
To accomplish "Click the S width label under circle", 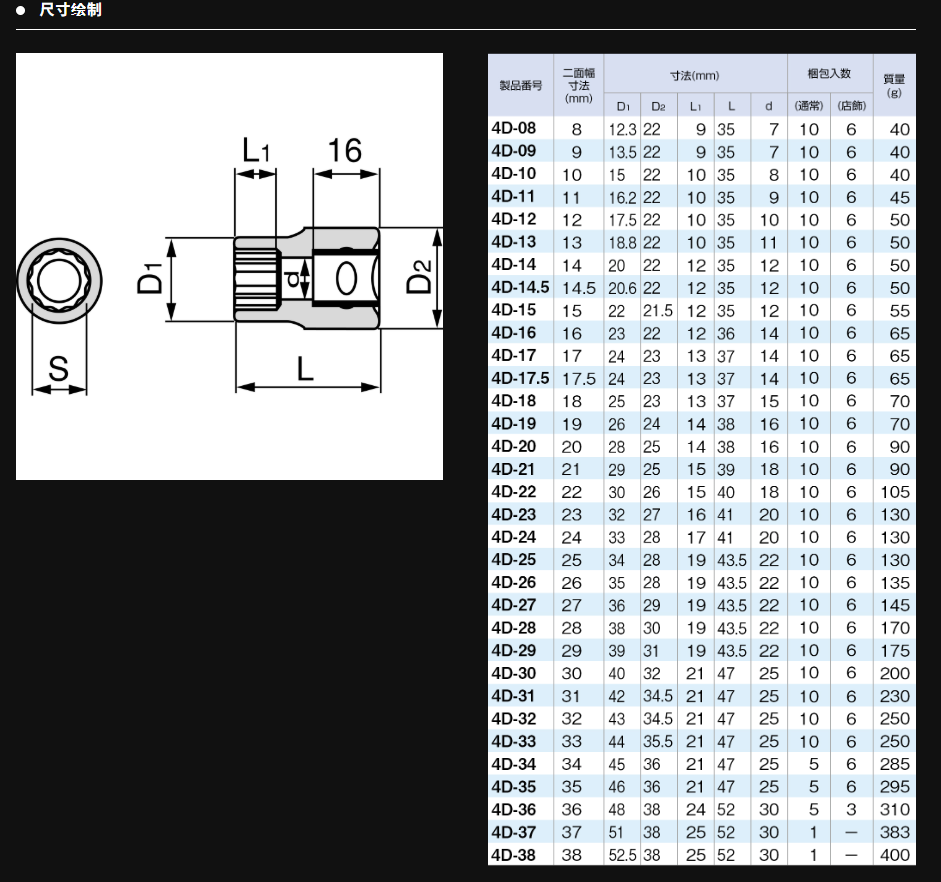I will click(59, 369).
